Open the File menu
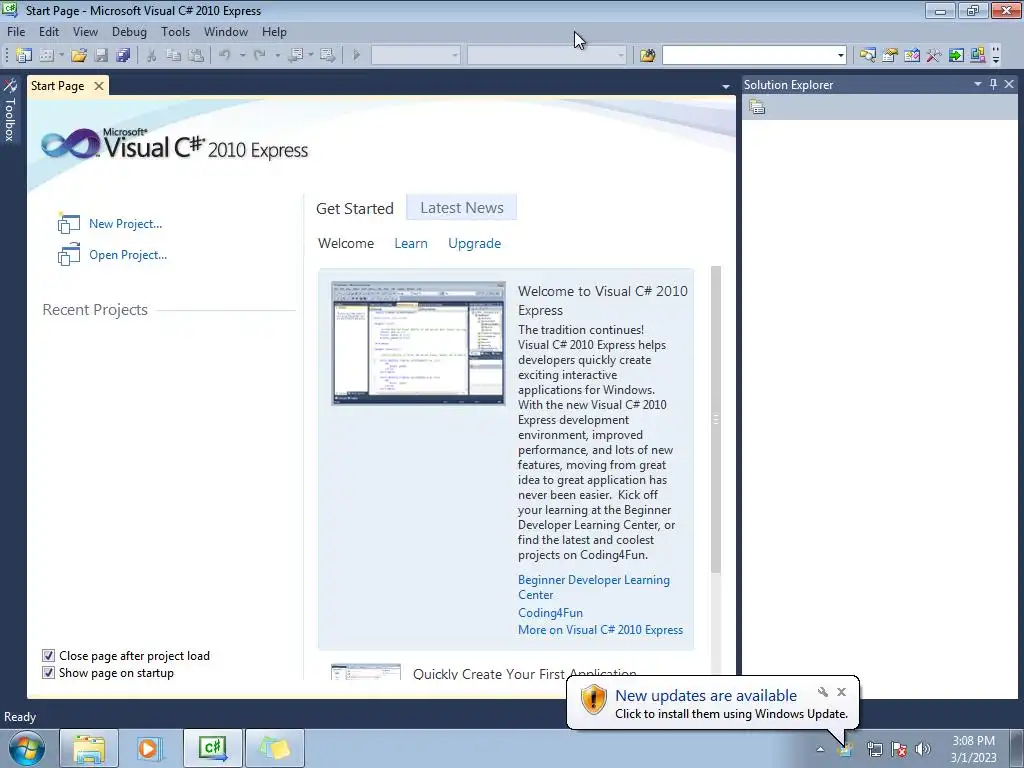Viewport: 1024px width, 768px height. coord(16,31)
